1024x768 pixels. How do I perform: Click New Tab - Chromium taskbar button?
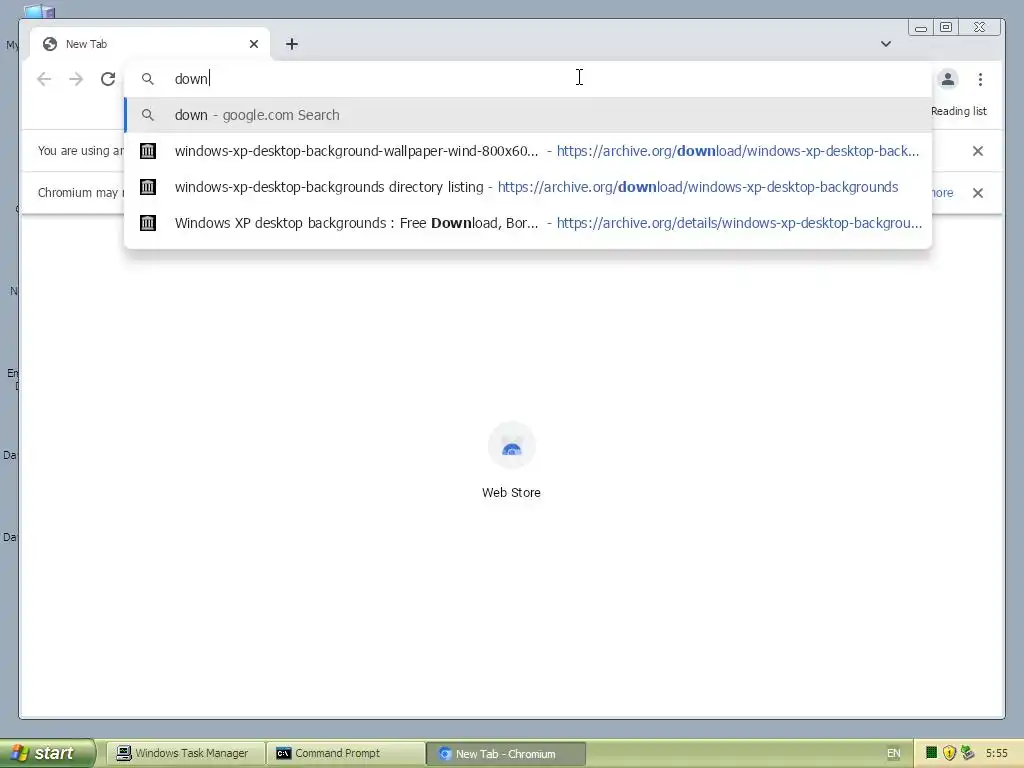coord(505,754)
